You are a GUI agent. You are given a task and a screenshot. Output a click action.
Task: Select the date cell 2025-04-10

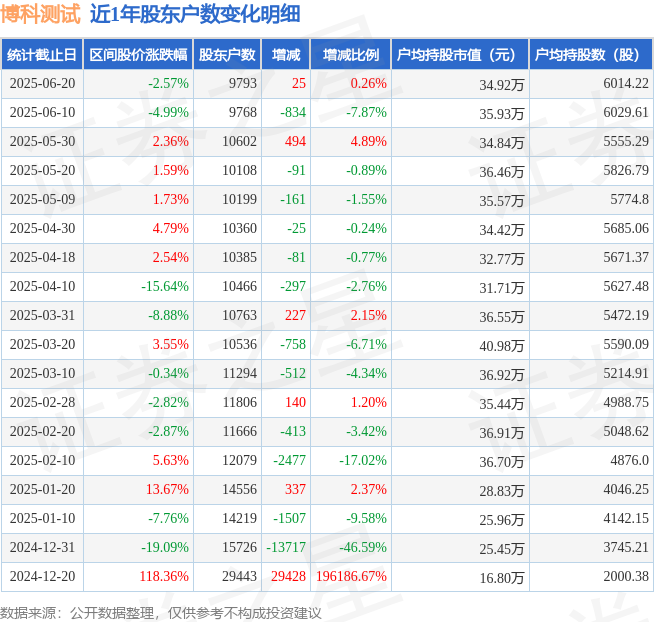coord(43,286)
